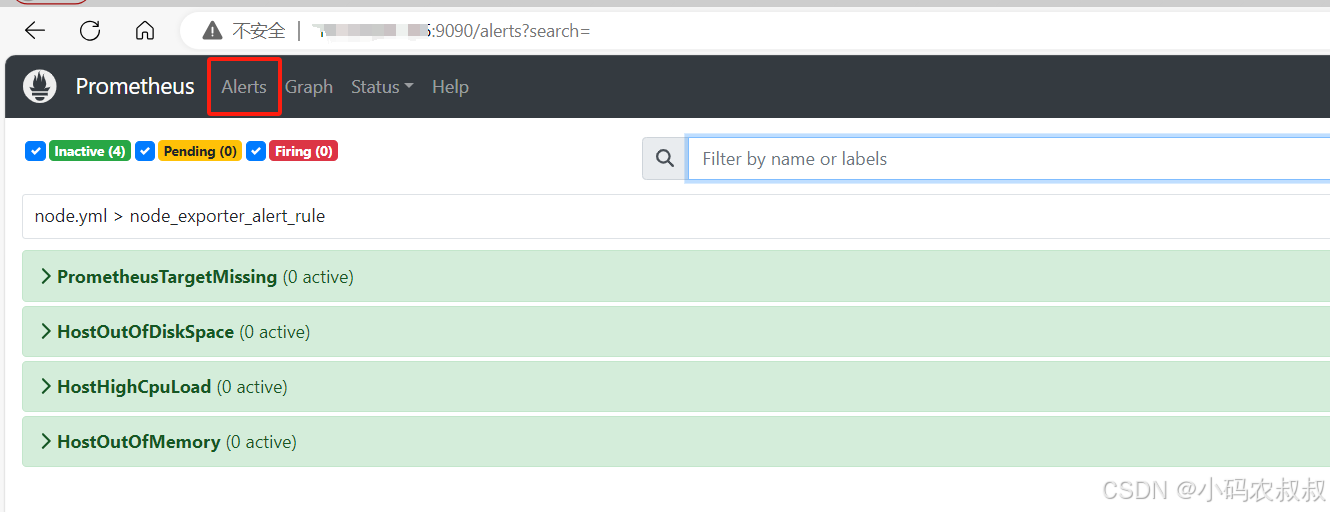
Task: Open the Help navigation item
Action: (x=450, y=87)
